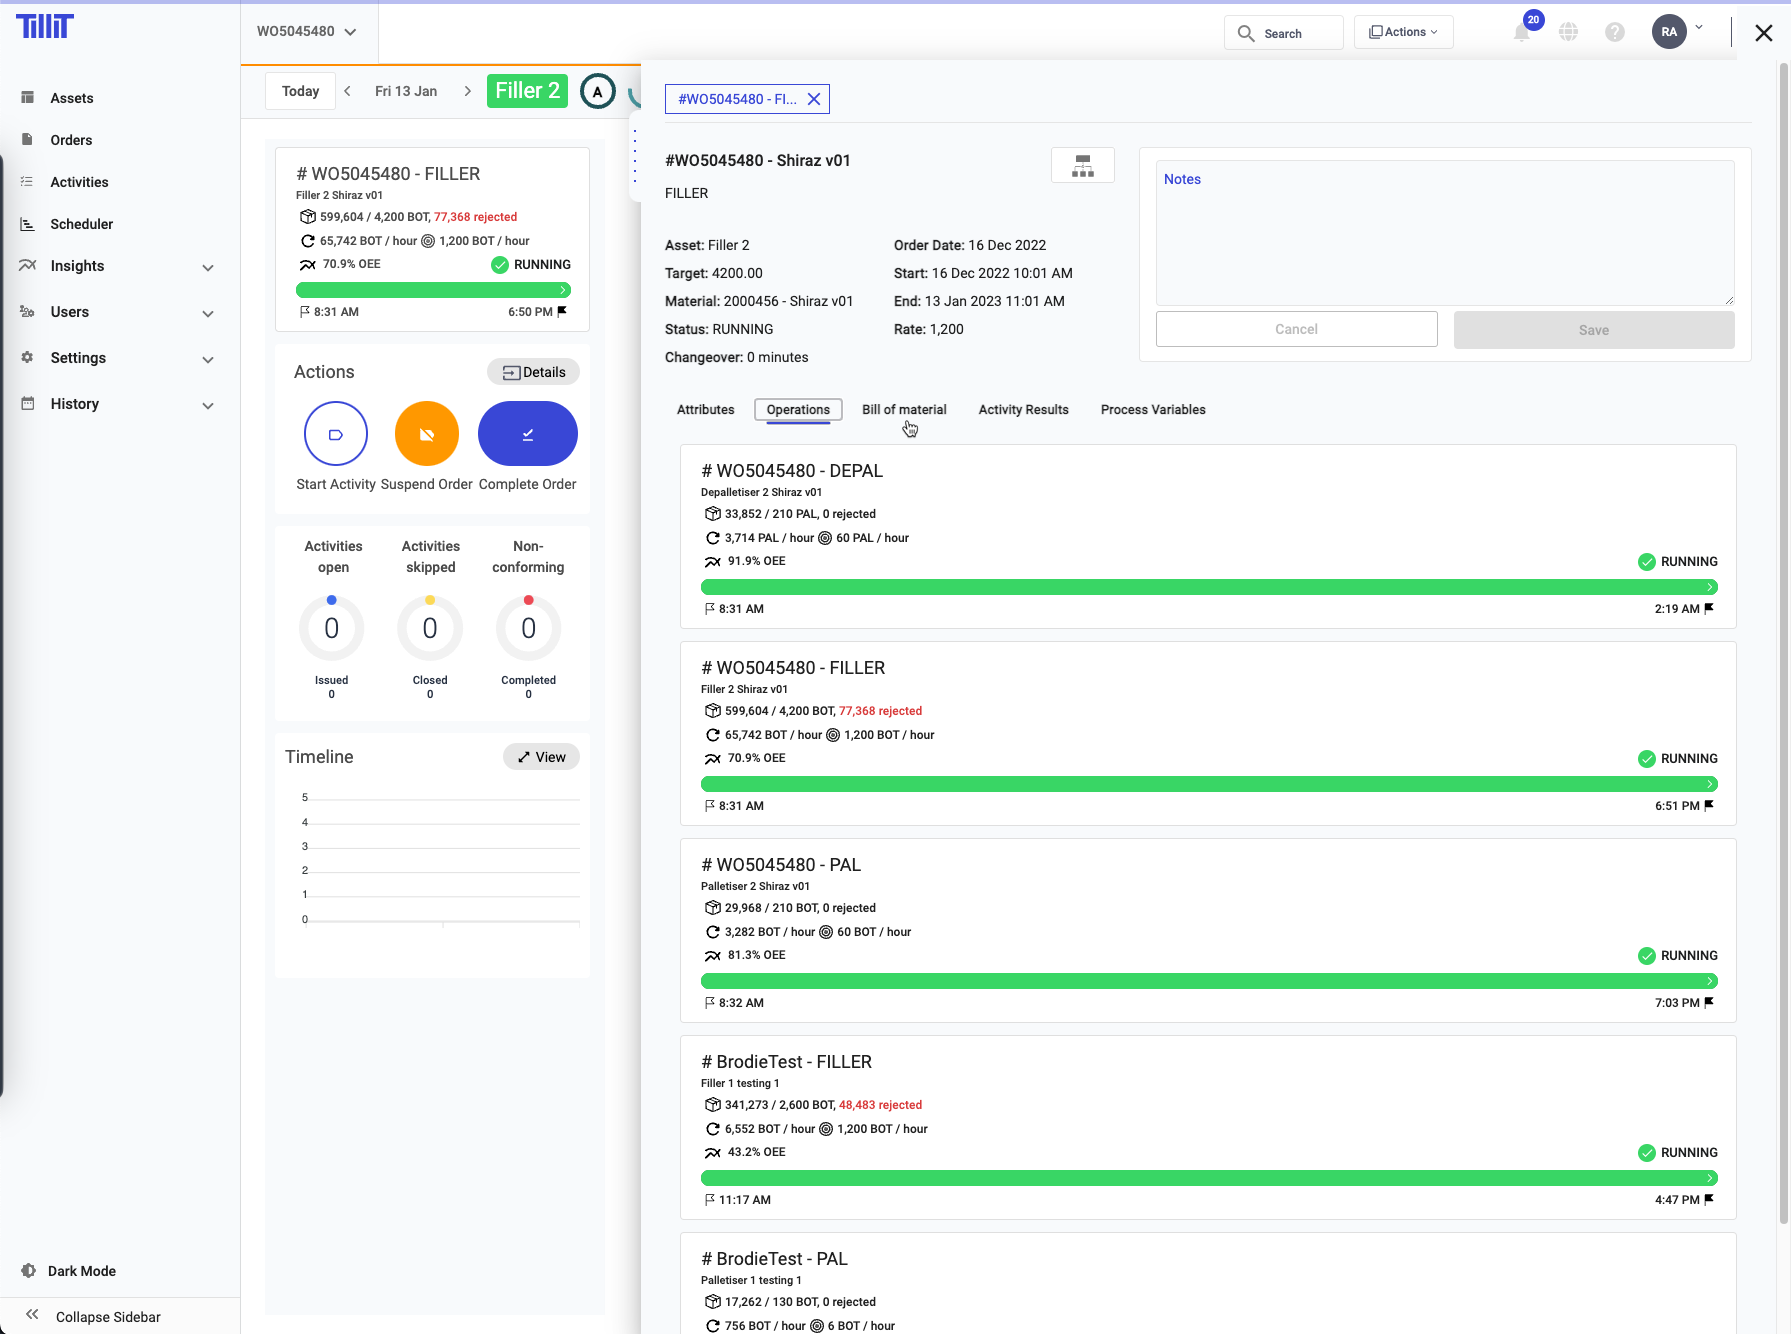The height and width of the screenshot is (1334, 1791).
Task: Open the WO5045480 order dropdown
Action: coord(306,32)
